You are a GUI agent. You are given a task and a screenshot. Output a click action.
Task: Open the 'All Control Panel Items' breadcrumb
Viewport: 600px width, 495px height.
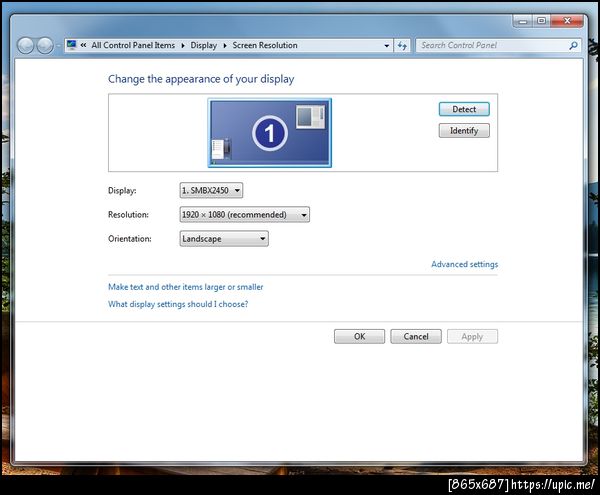[133, 45]
